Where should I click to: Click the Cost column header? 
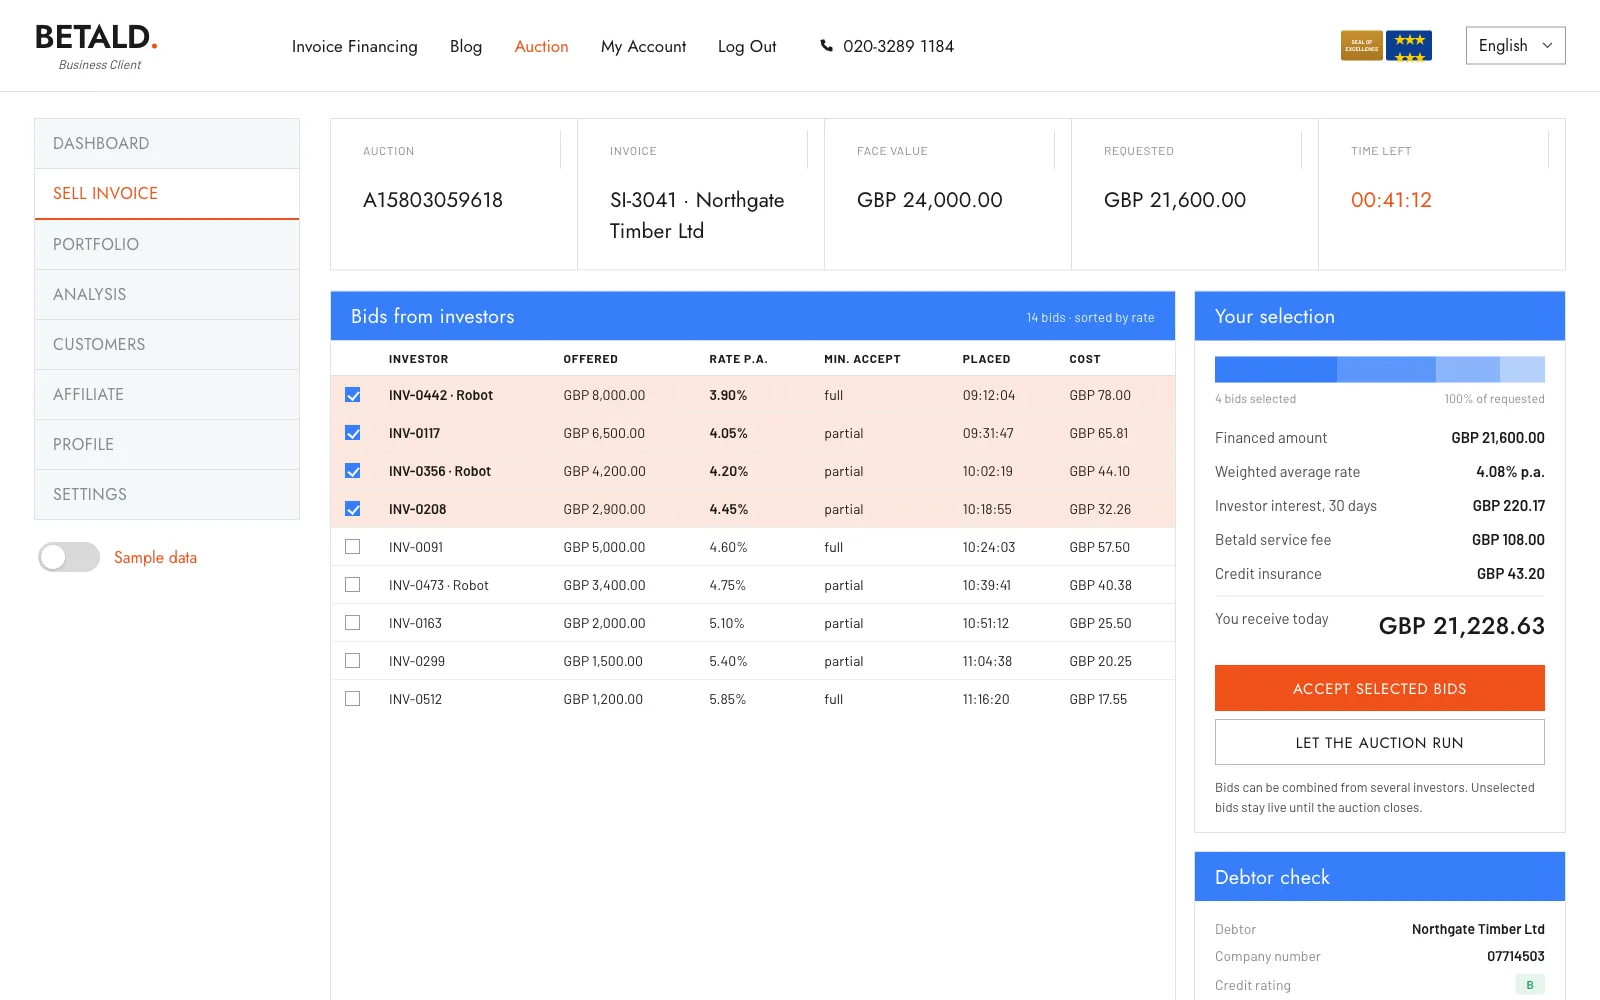(1084, 359)
